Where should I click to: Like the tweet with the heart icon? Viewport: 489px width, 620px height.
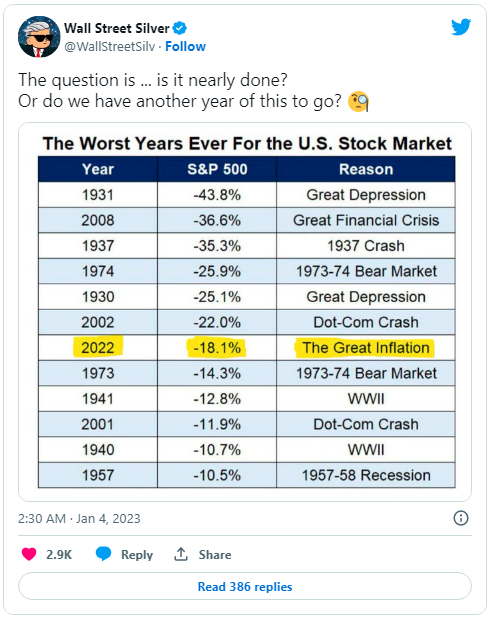click(29, 554)
